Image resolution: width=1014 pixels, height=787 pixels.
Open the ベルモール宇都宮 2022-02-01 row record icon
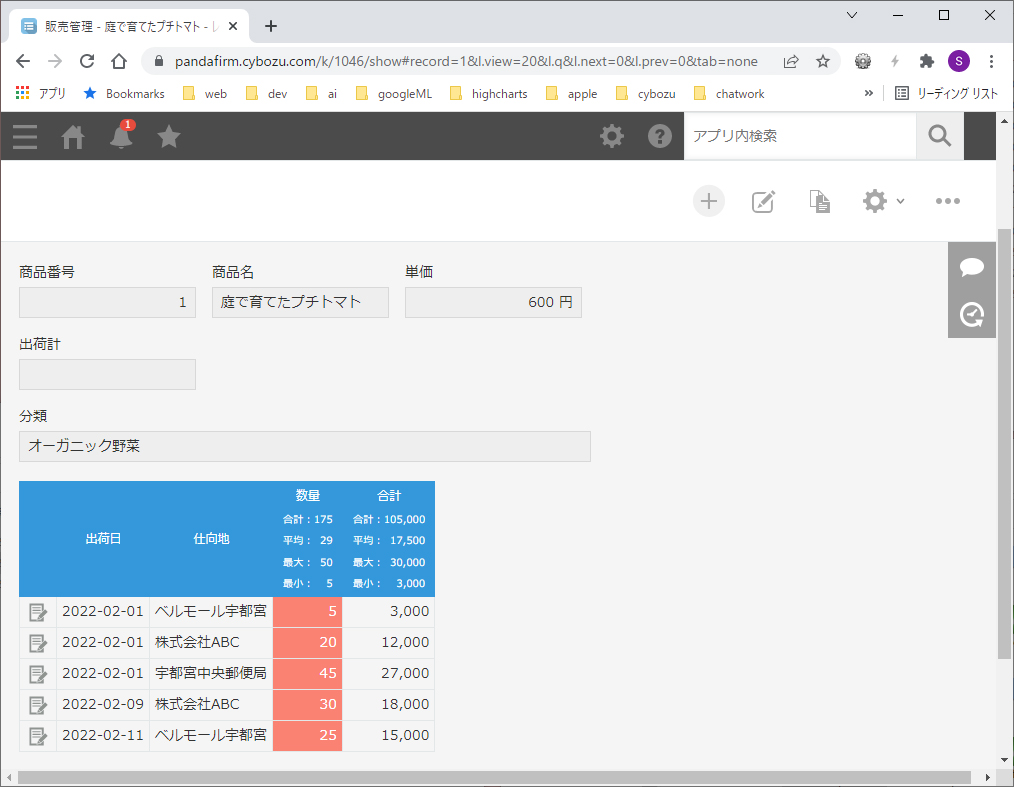pos(38,612)
